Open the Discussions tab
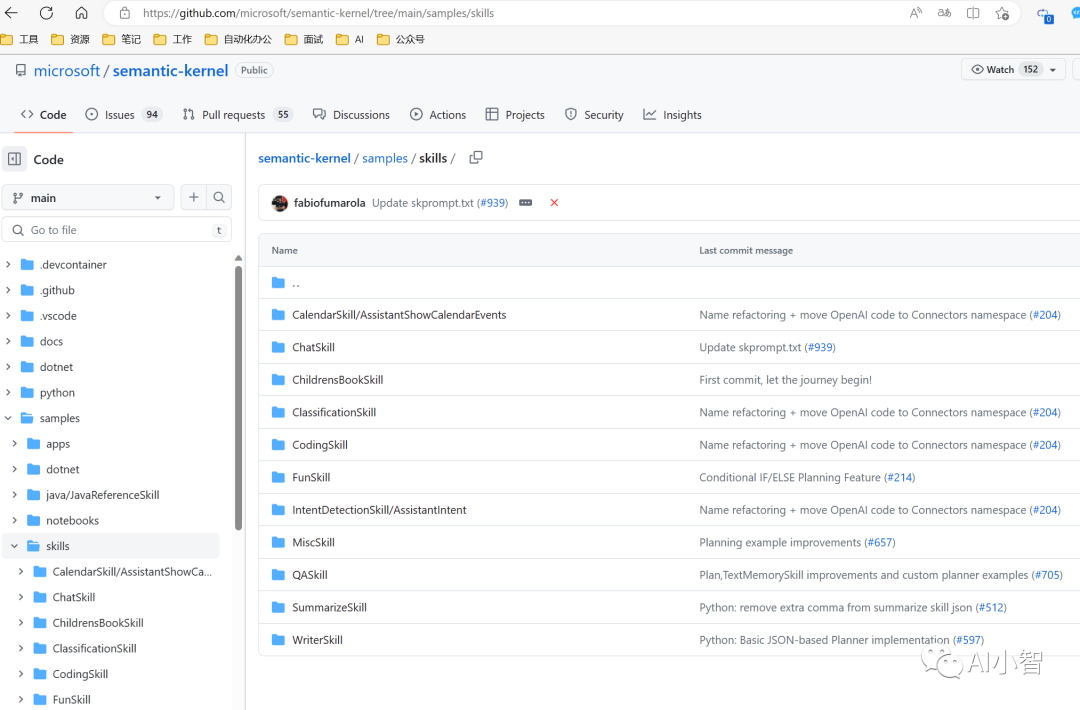Image resolution: width=1080 pixels, height=710 pixels. point(351,115)
